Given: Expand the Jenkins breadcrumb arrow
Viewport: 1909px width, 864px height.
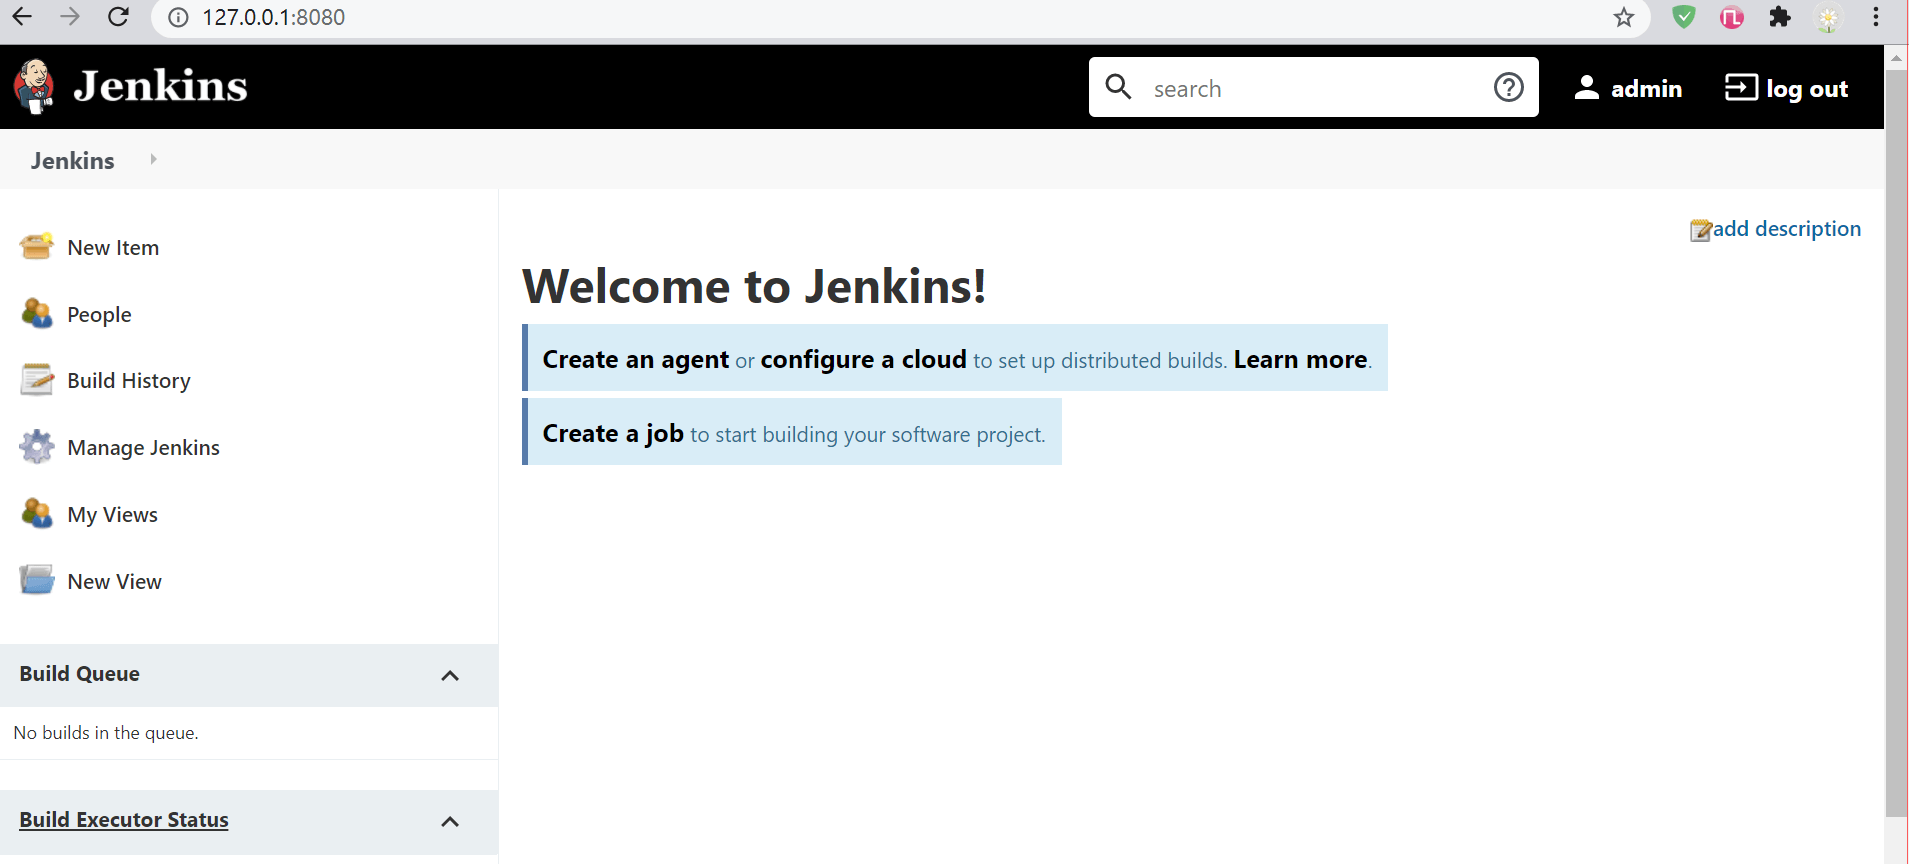Looking at the screenshot, I should point(153,159).
